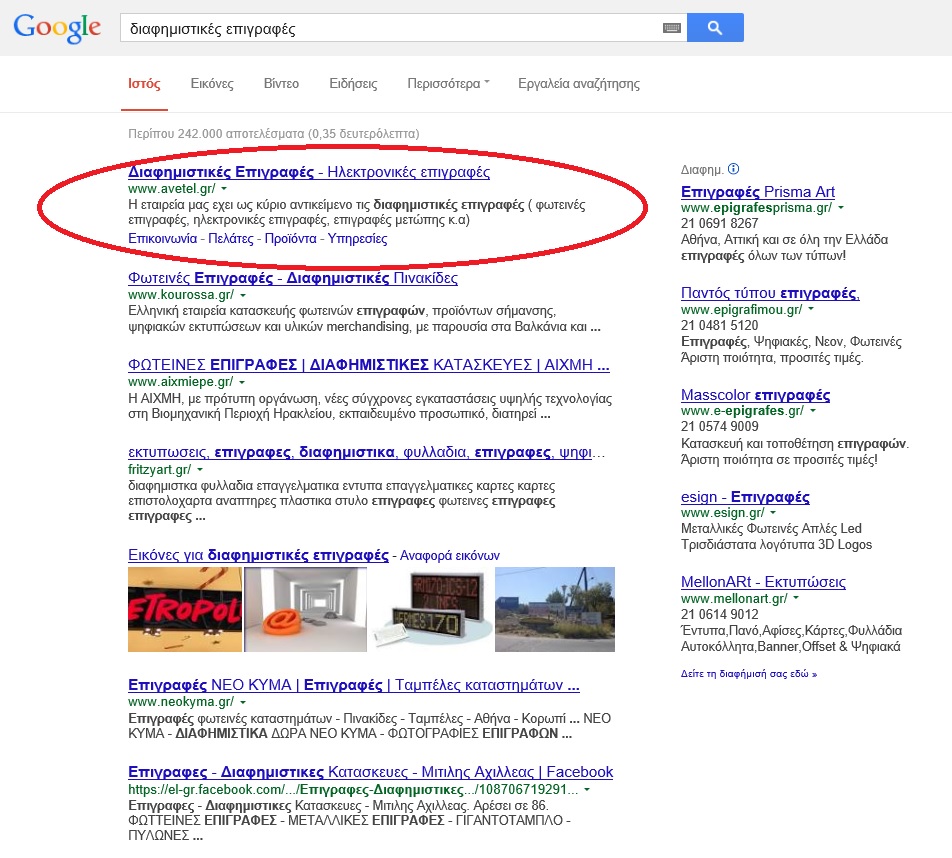Switch to the Βίντεο tab
The image size is (952, 858).
click(281, 84)
